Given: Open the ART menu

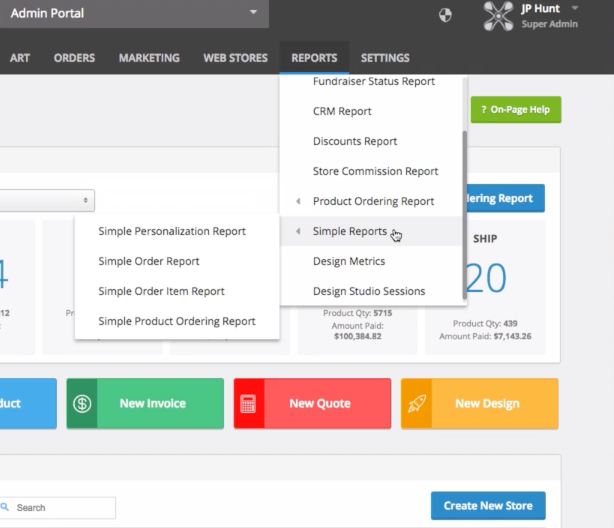Looking at the screenshot, I should point(20,58).
